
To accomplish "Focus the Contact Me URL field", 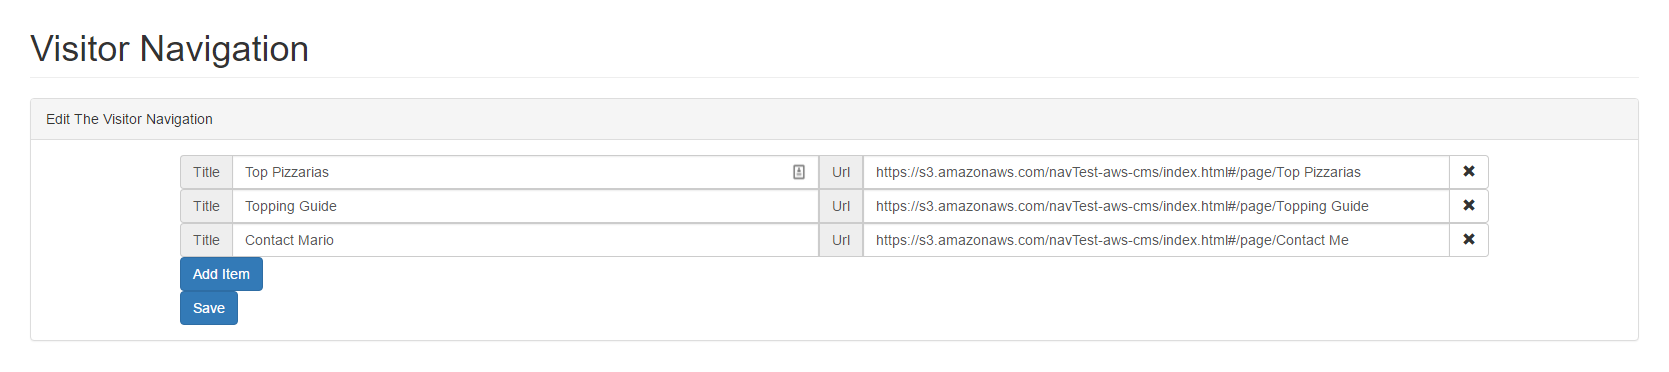I will click(1156, 240).
